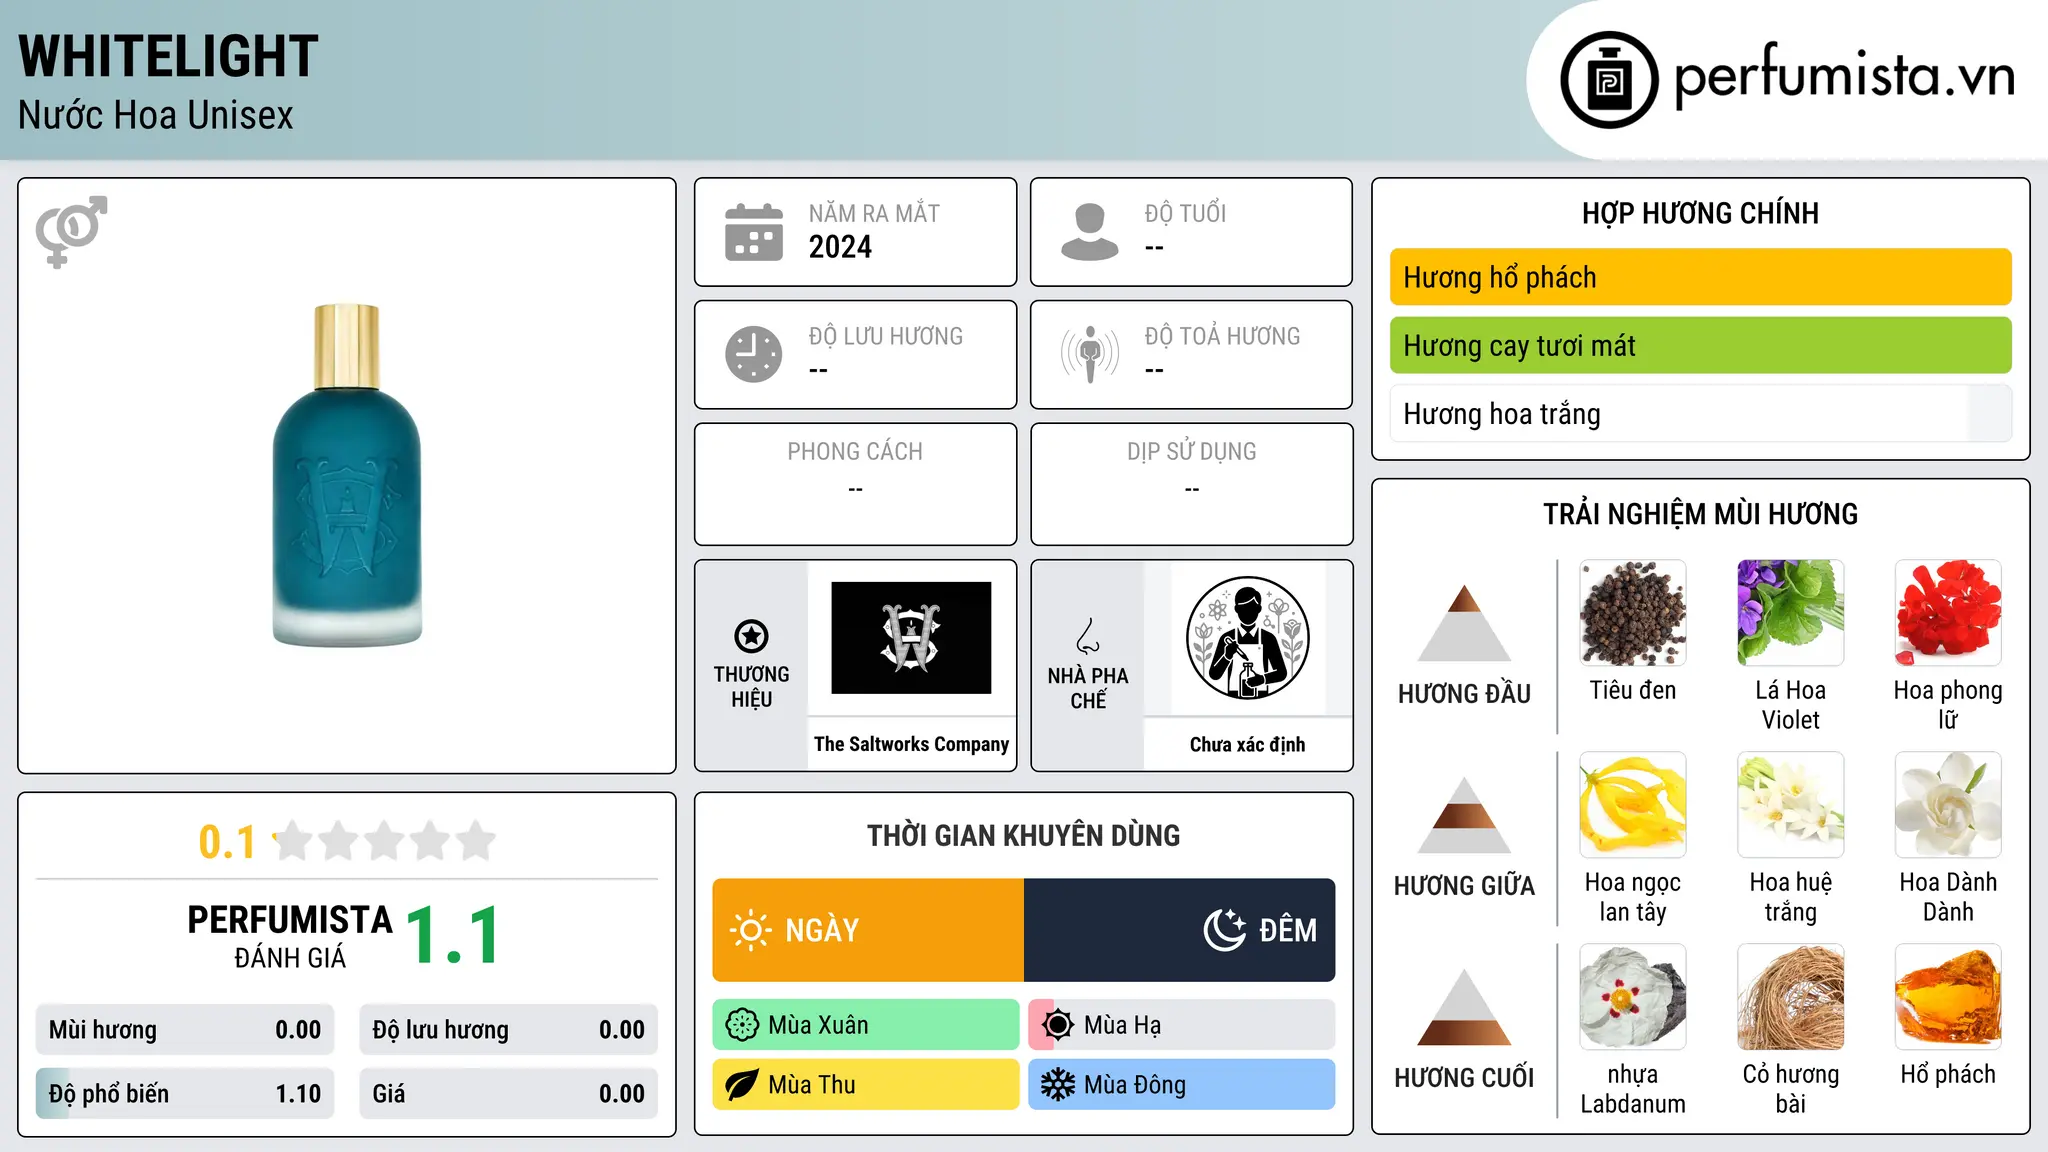Open The Saltworks Company brand logo image

coord(911,638)
